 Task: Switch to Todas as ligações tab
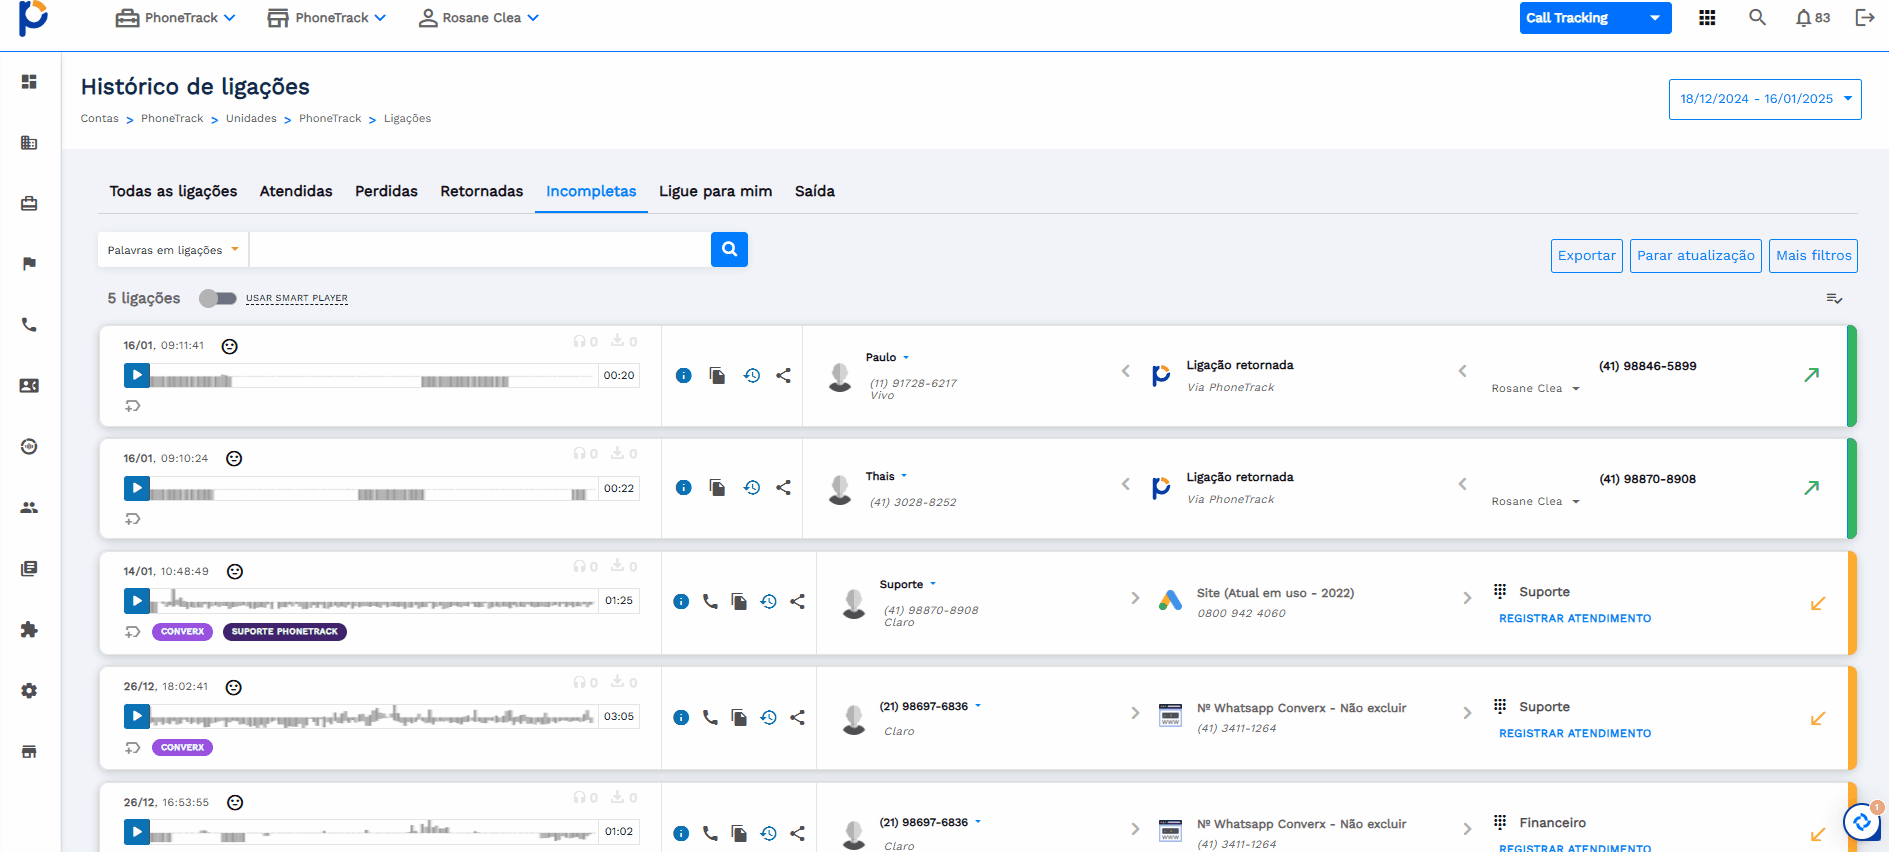point(173,191)
